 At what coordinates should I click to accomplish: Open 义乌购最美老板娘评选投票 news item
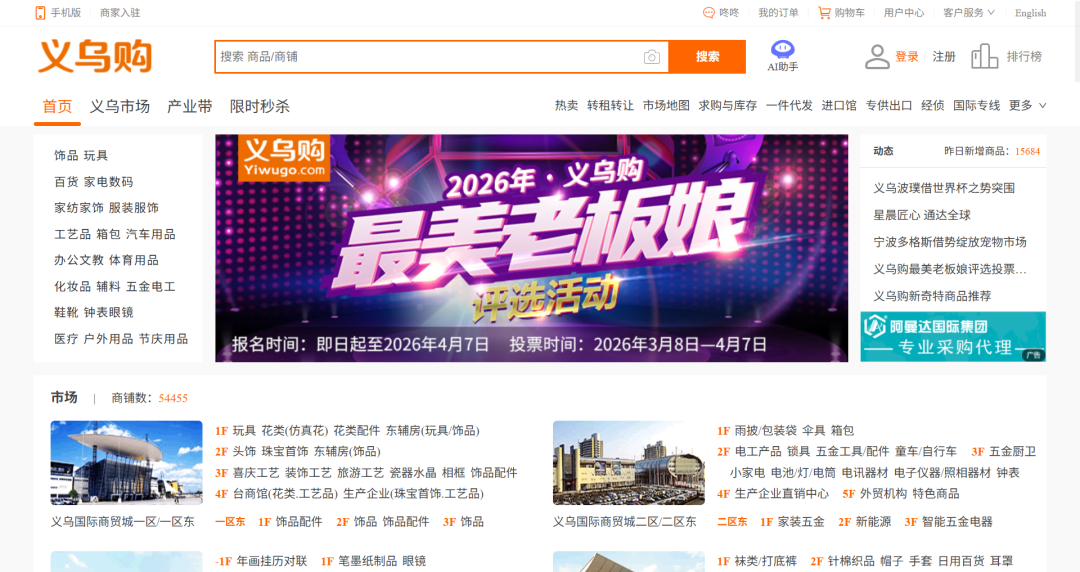(x=950, y=269)
